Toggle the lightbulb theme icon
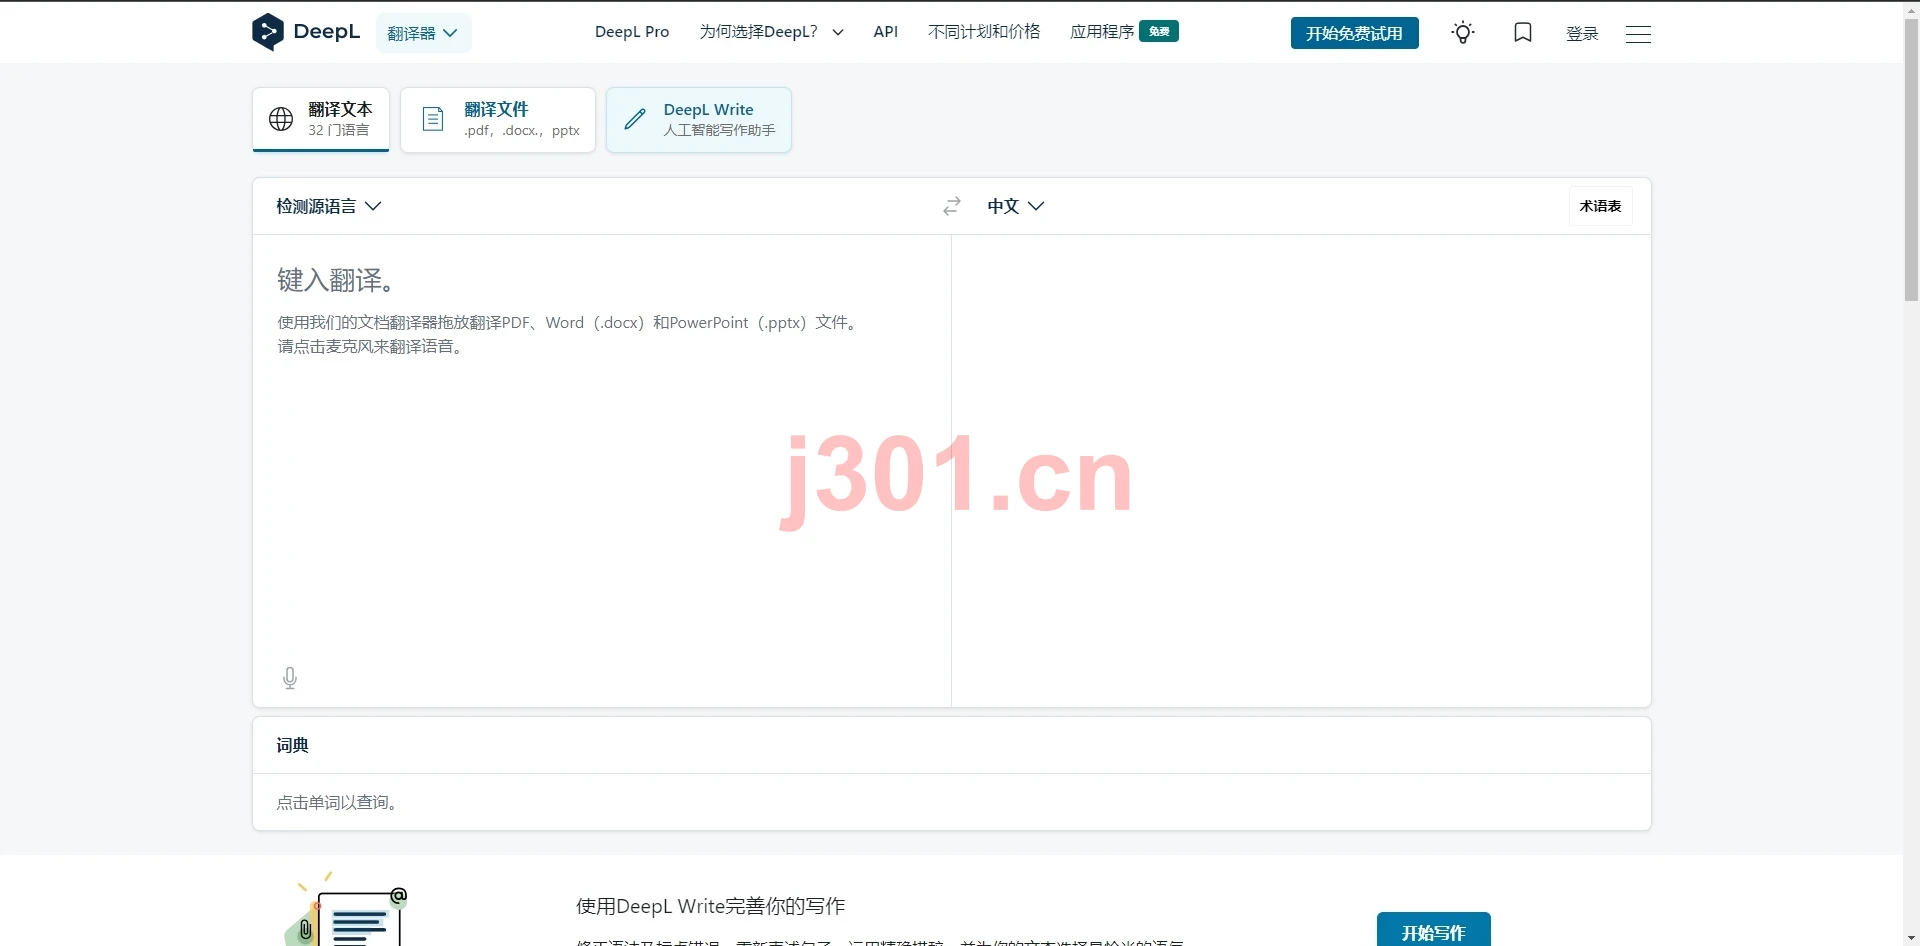The image size is (1920, 946). pos(1463,33)
